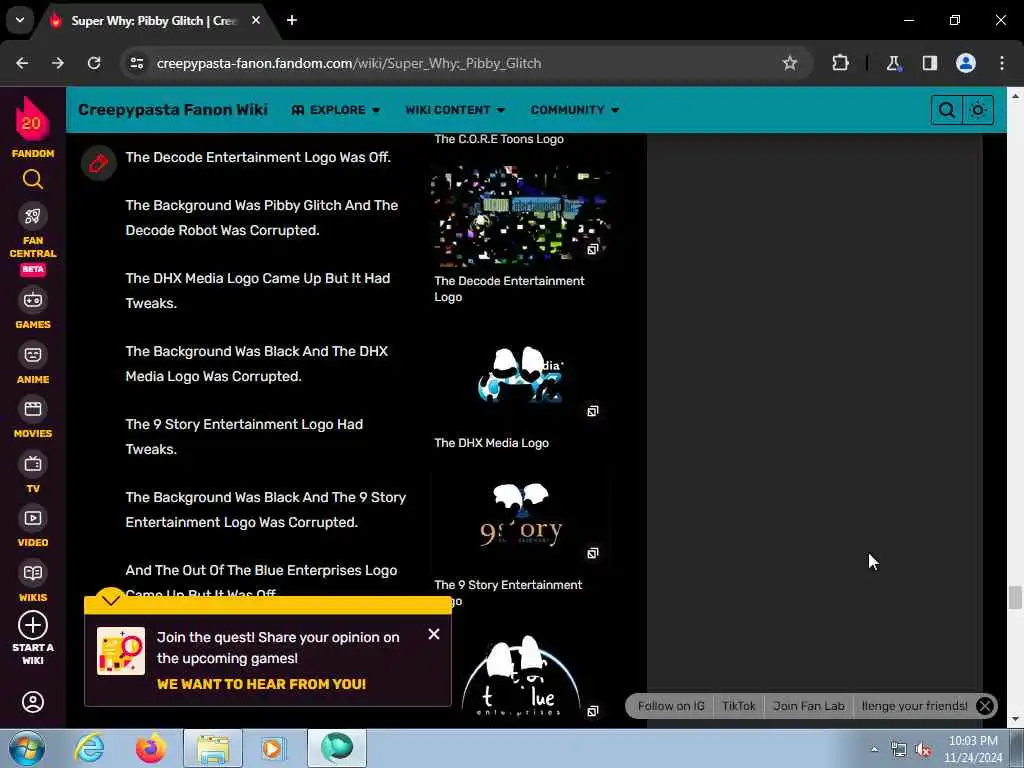This screenshot has height=768, width=1024.
Task: Click the TikTok button
Action: 739,706
